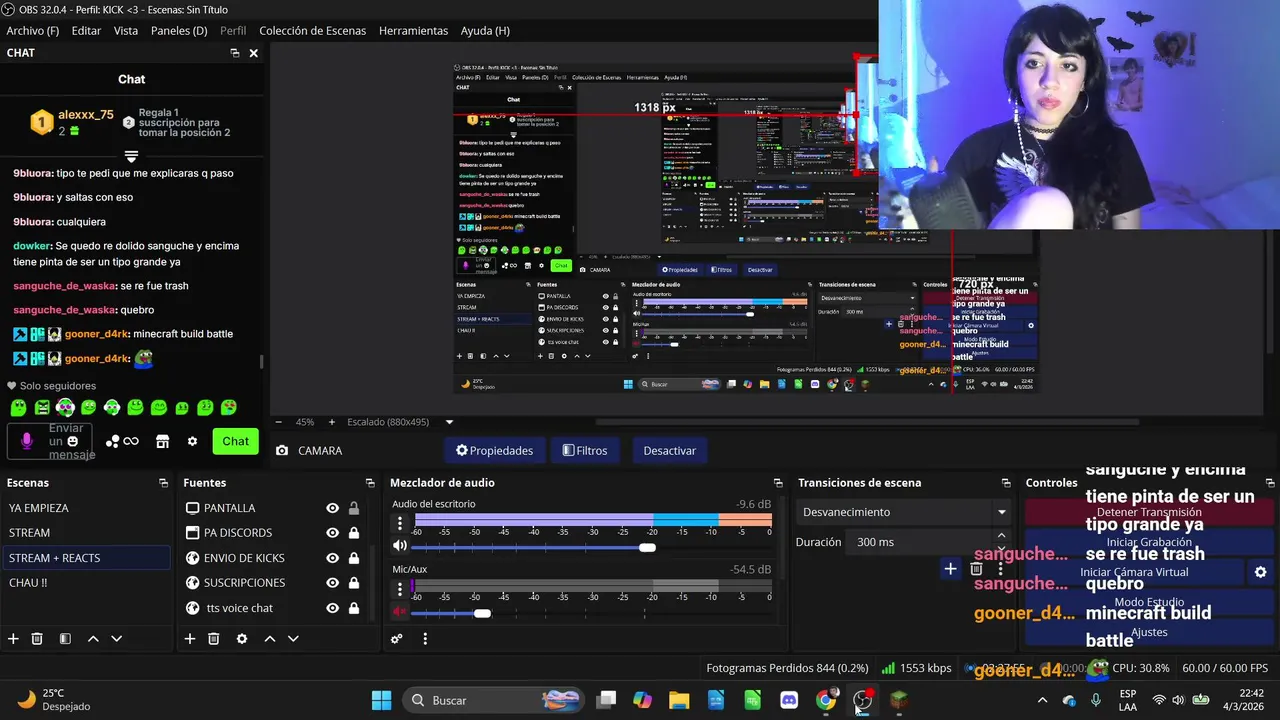Open audio mixer three-dot menu
1280x720 pixels.
pyautogui.click(x=425, y=638)
